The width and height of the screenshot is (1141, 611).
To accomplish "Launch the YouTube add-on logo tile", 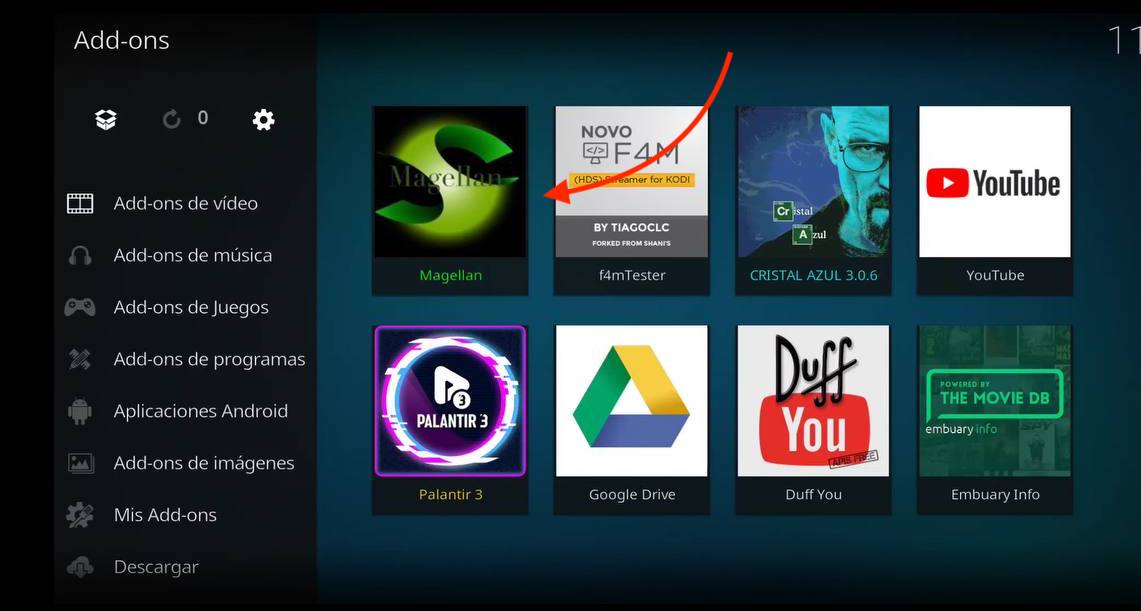I will coord(995,182).
